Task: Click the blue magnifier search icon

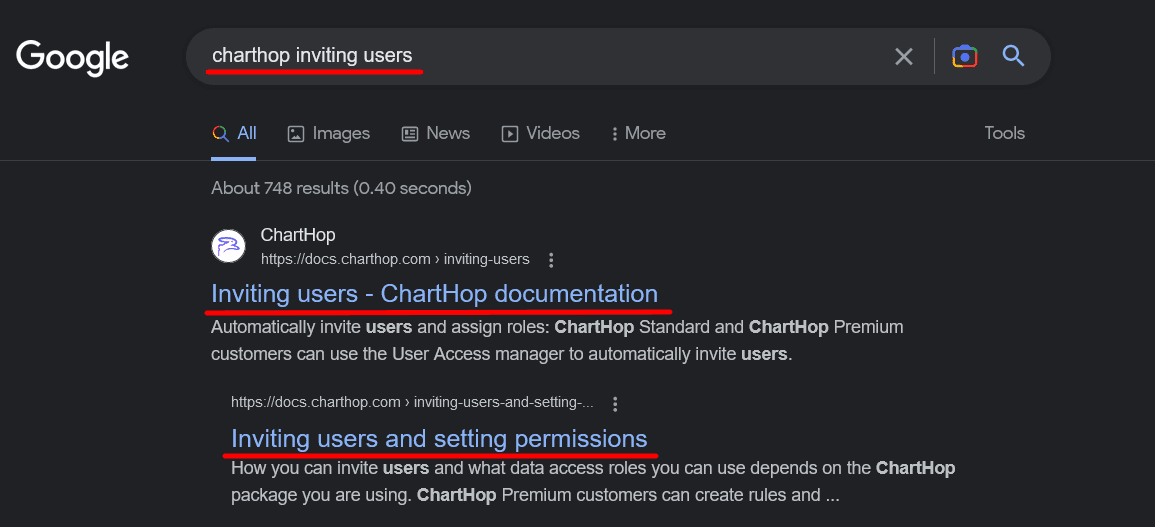Action: click(x=1014, y=56)
